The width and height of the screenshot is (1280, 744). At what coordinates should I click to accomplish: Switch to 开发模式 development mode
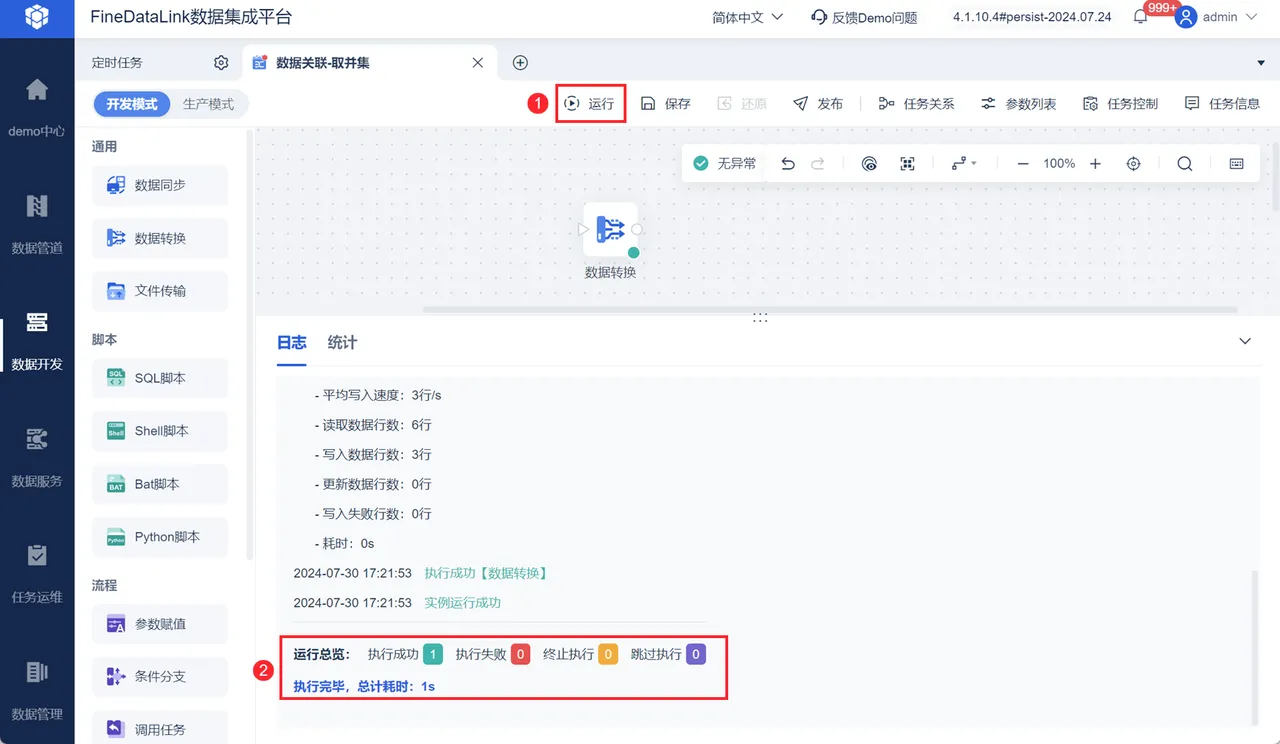(132, 104)
